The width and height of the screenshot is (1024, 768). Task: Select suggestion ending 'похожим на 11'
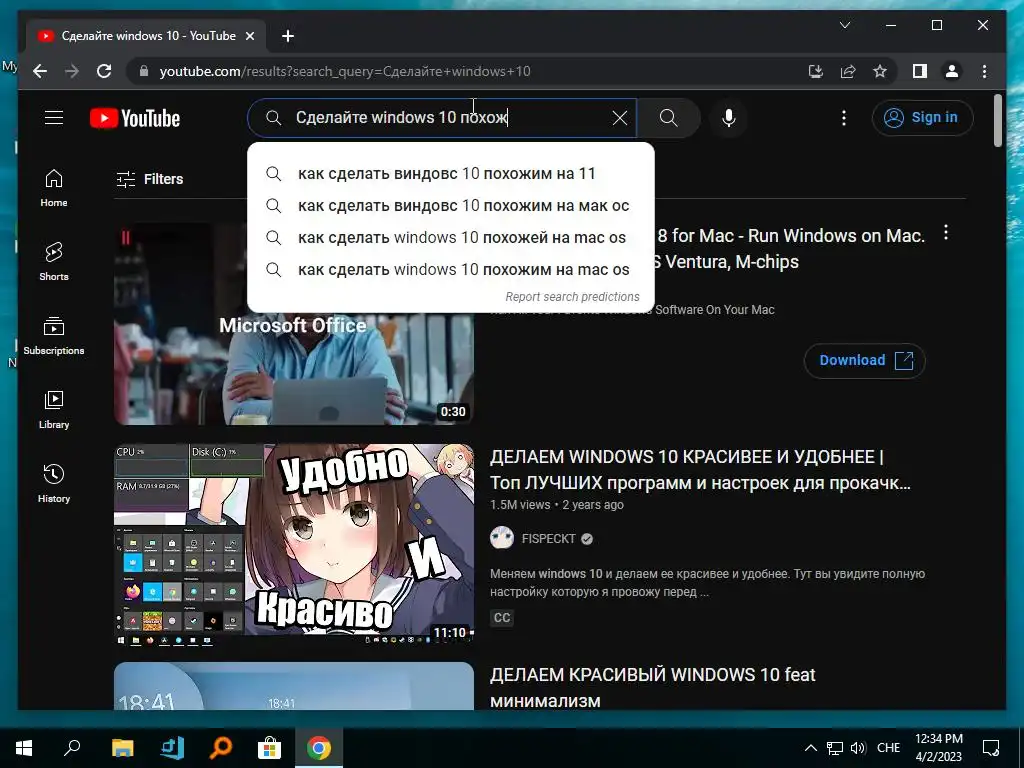pyautogui.click(x=451, y=174)
